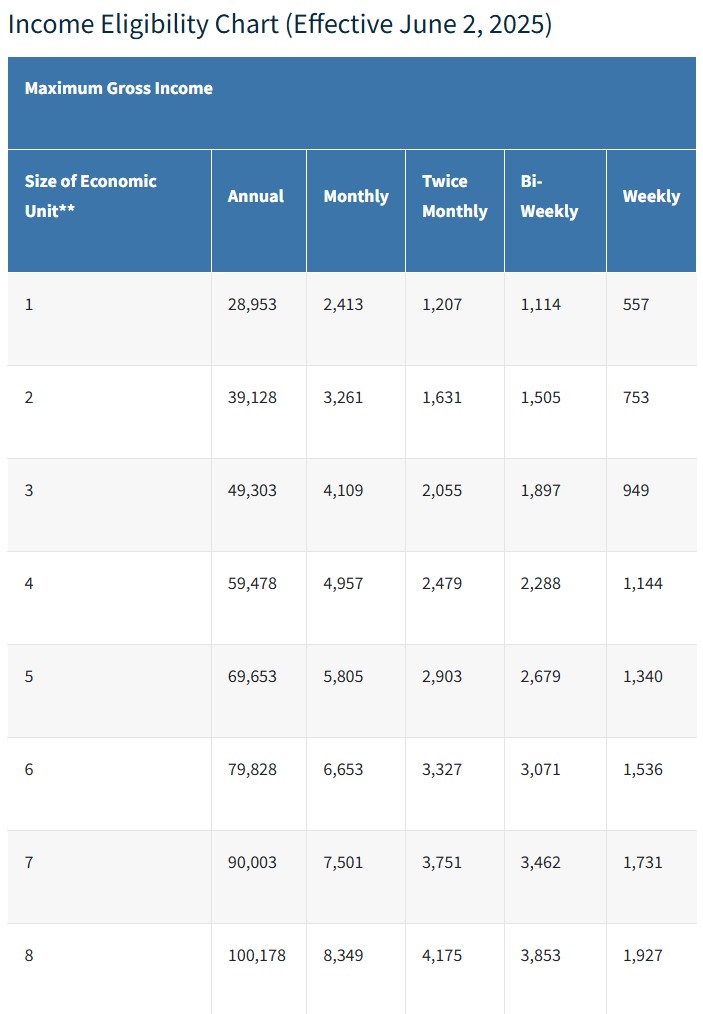Click the Size of Economic Unit column header
This screenshot has width=703, height=1014.
(x=90, y=196)
